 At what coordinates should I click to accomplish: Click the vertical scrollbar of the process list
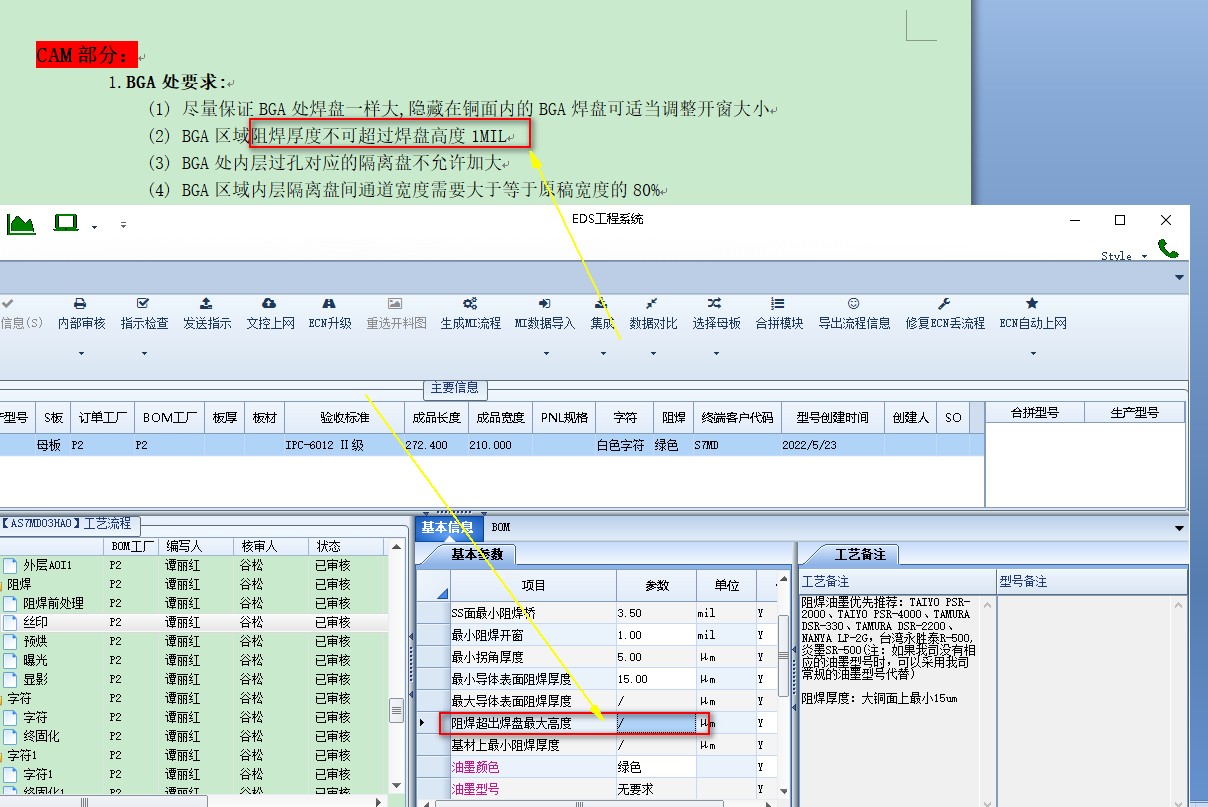pos(396,668)
